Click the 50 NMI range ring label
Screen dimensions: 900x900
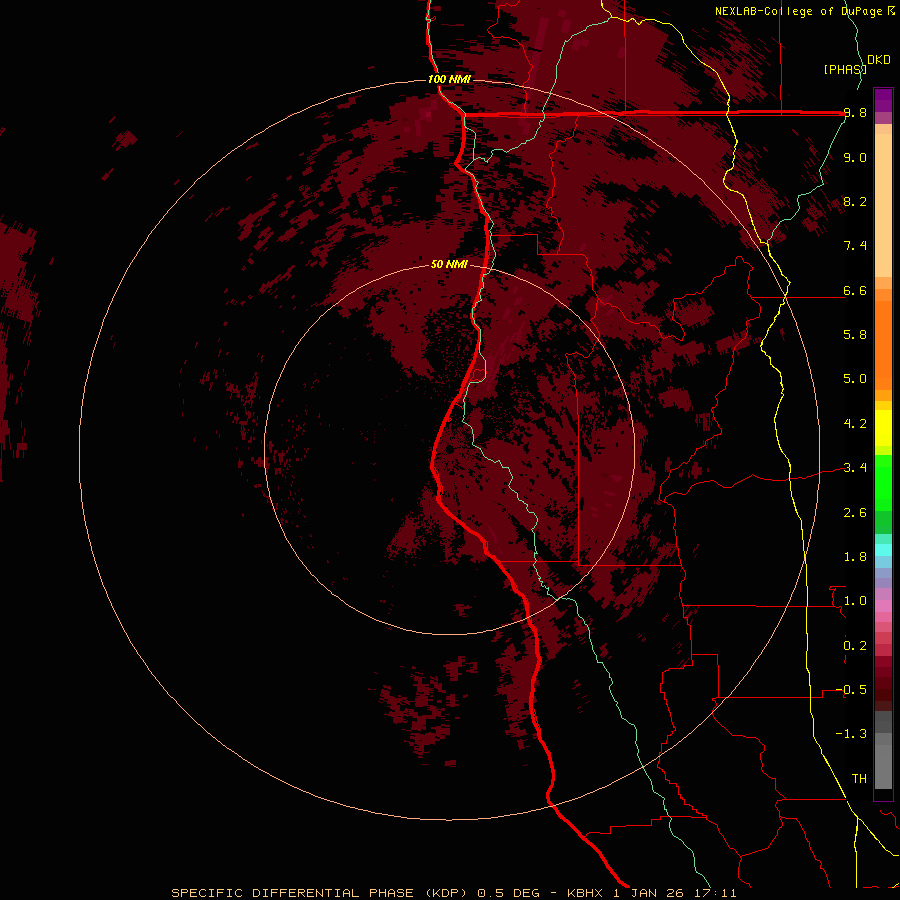coord(449,265)
